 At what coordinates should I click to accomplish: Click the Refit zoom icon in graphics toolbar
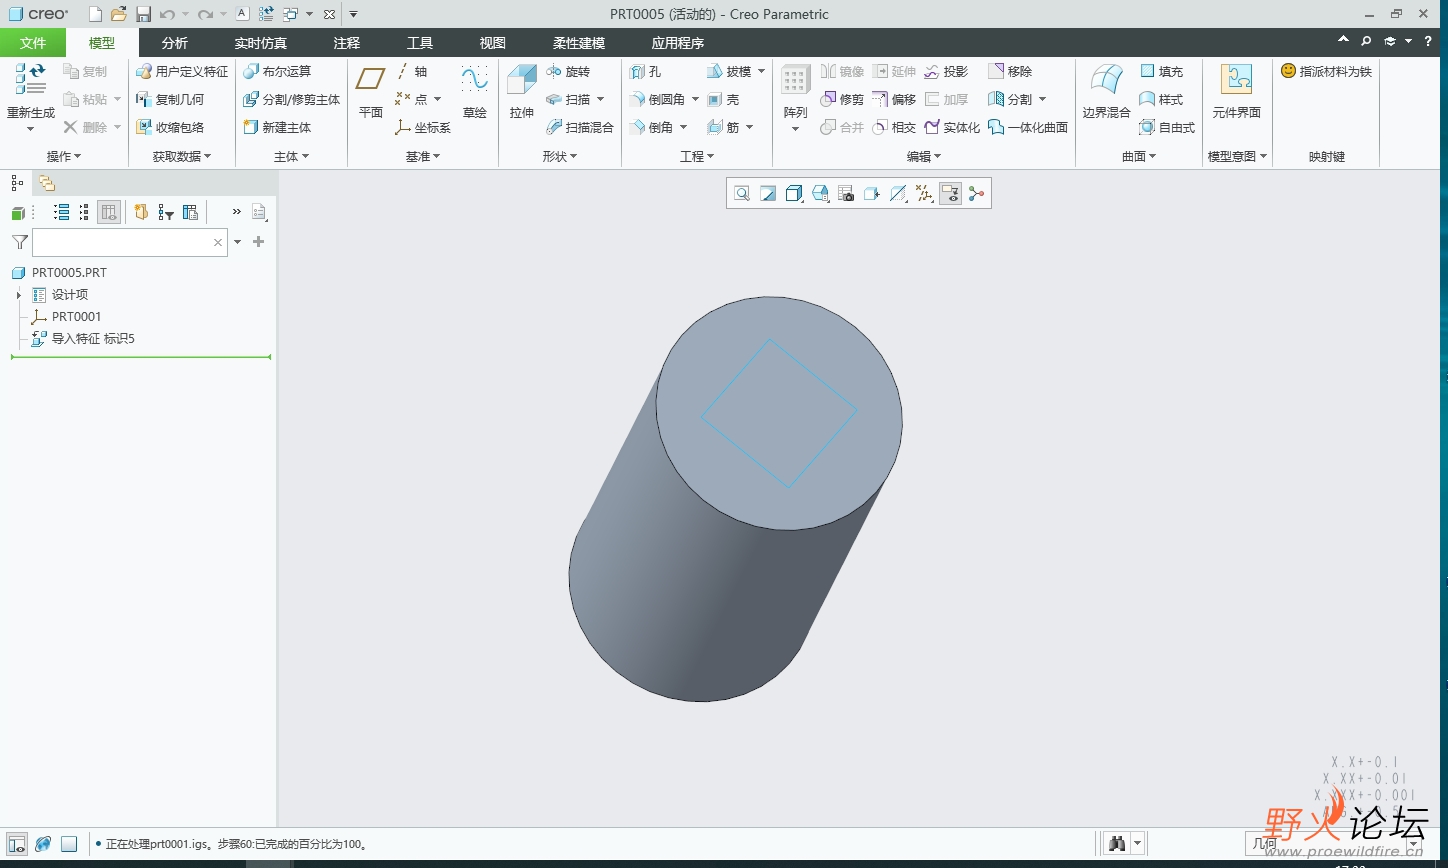pos(742,194)
